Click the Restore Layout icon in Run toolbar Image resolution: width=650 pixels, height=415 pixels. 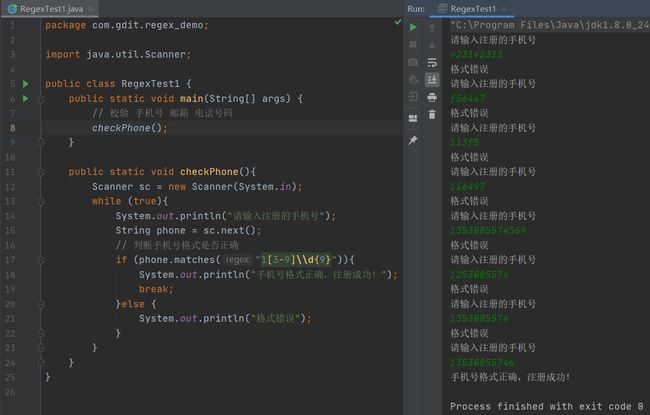[413, 119]
